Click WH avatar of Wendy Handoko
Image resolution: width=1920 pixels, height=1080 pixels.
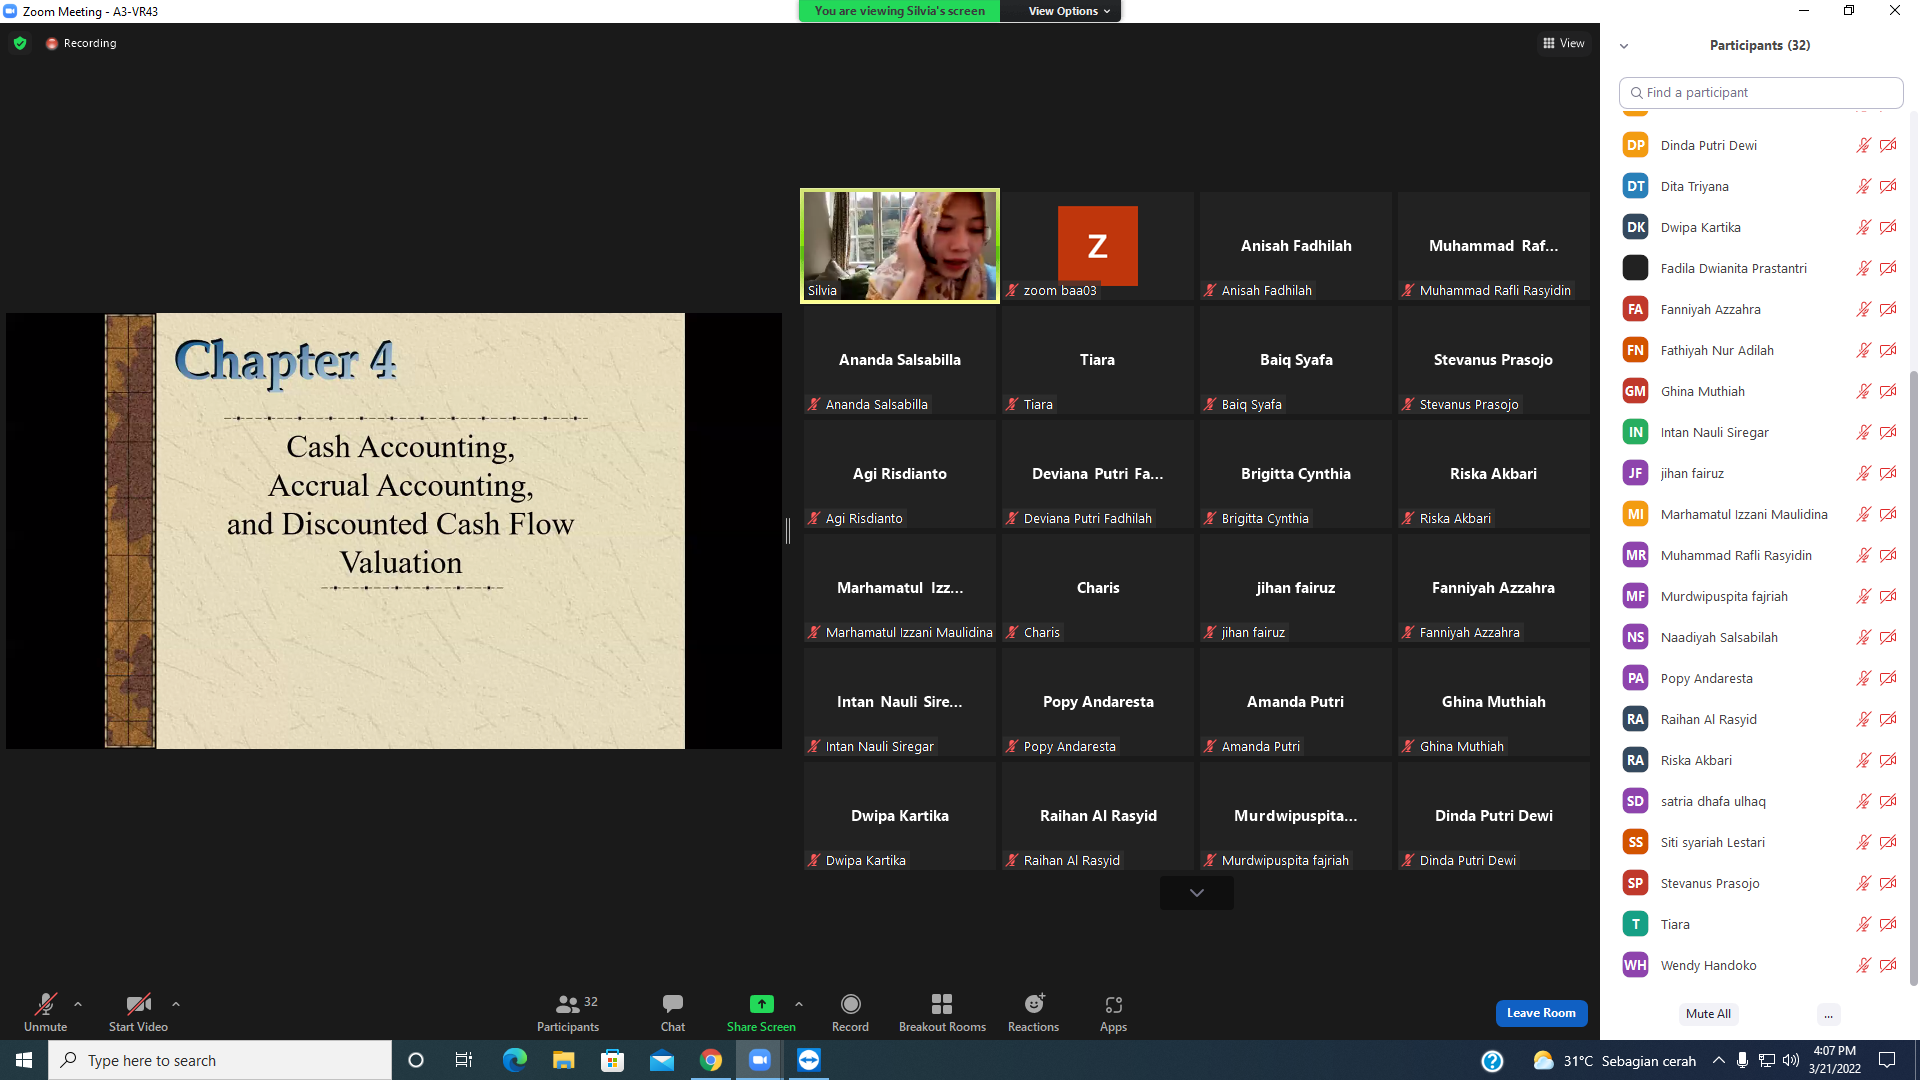tap(1635, 965)
